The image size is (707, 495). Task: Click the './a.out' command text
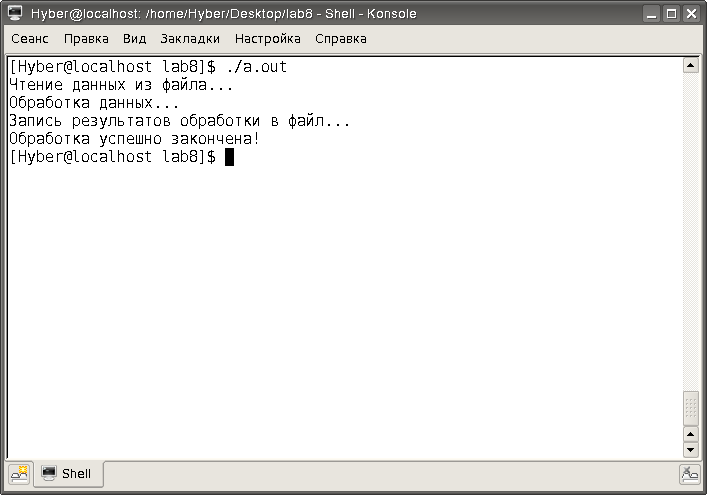click(x=256, y=67)
